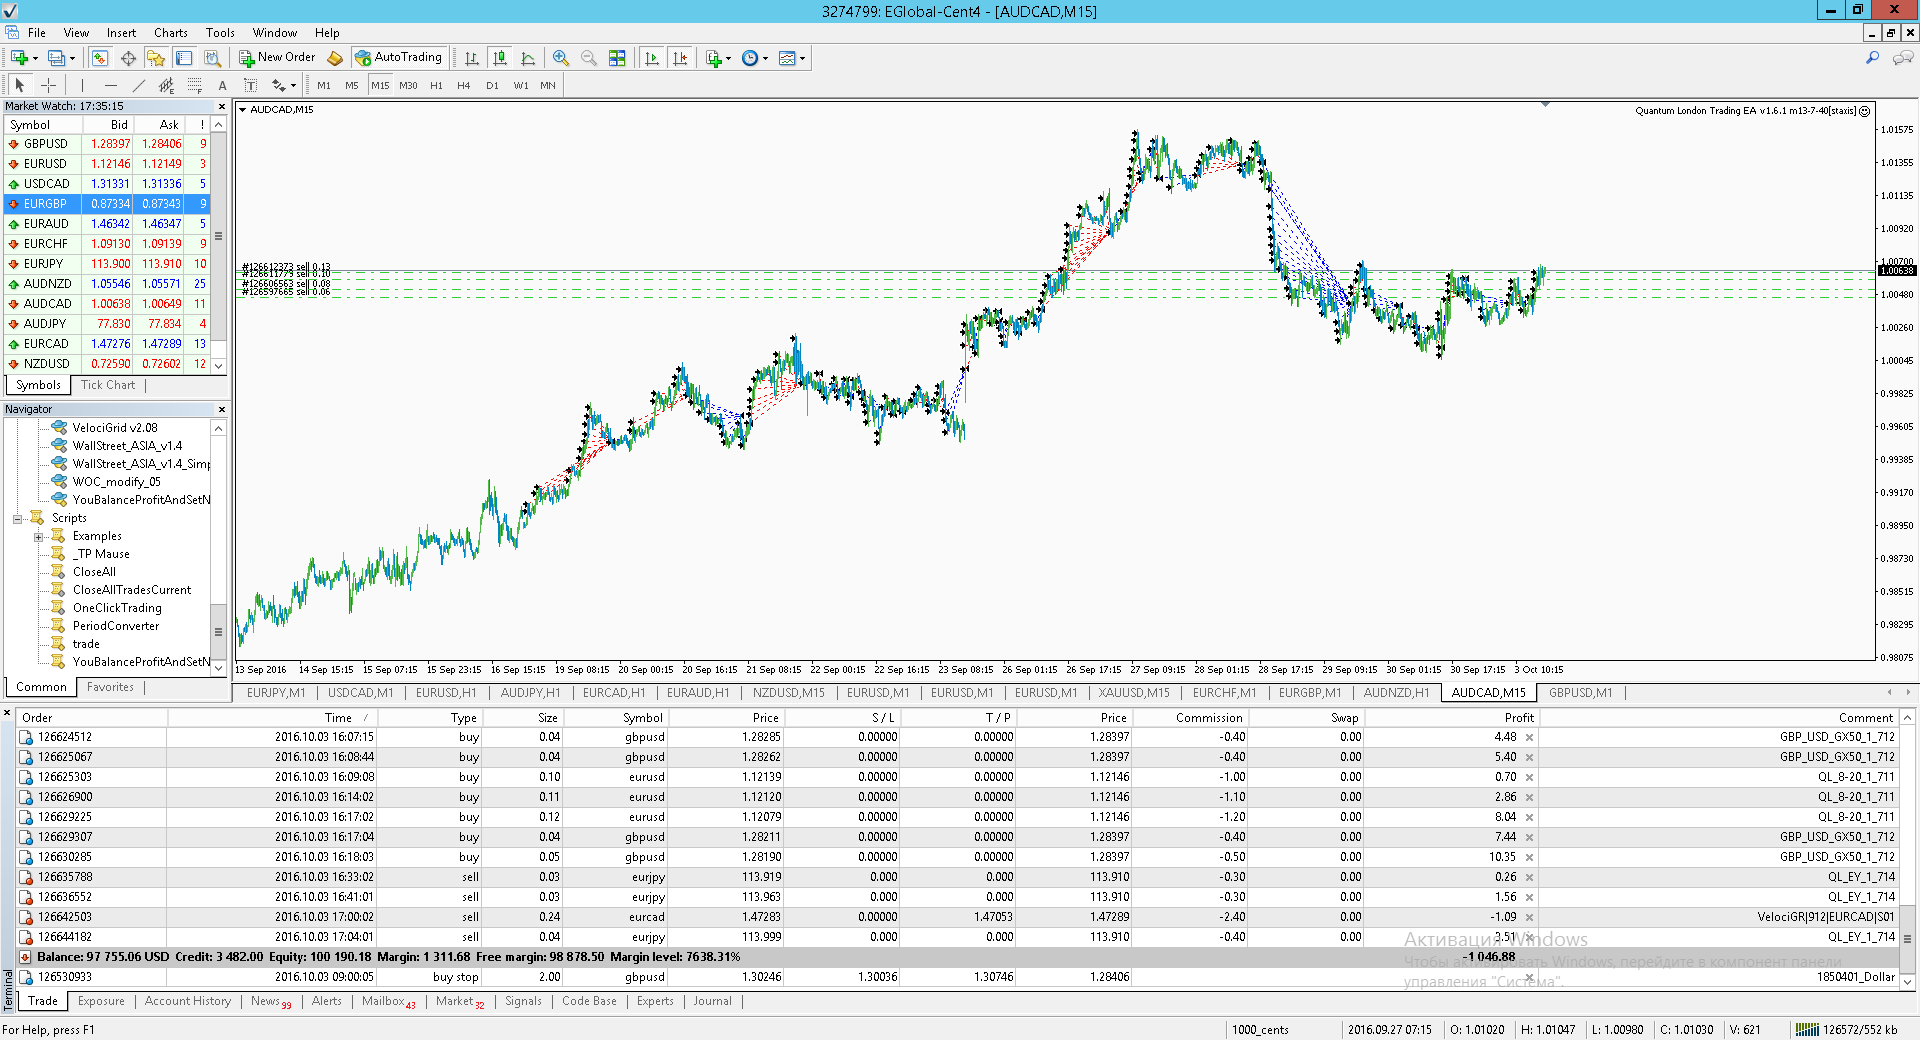This screenshot has height=1040, width=1920.
Task: Switch timeframe to H1
Action: click(436, 85)
